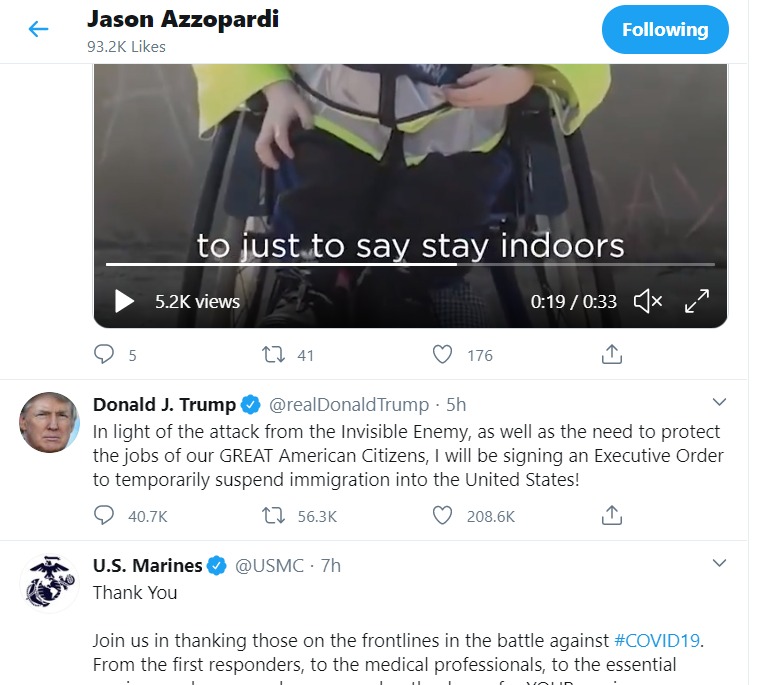Open the @realDonaldTrump profile handle
Viewport: 768px width, 685px height.
tap(349, 404)
